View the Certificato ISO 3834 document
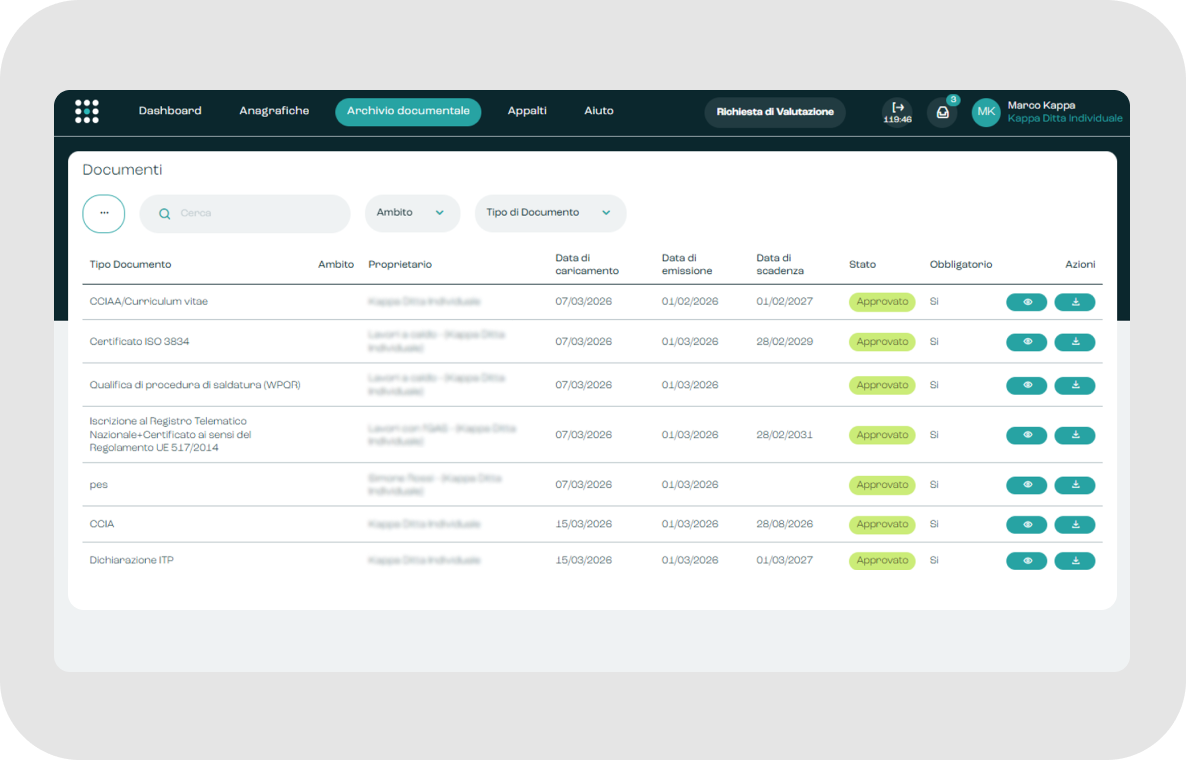 coord(1026,342)
